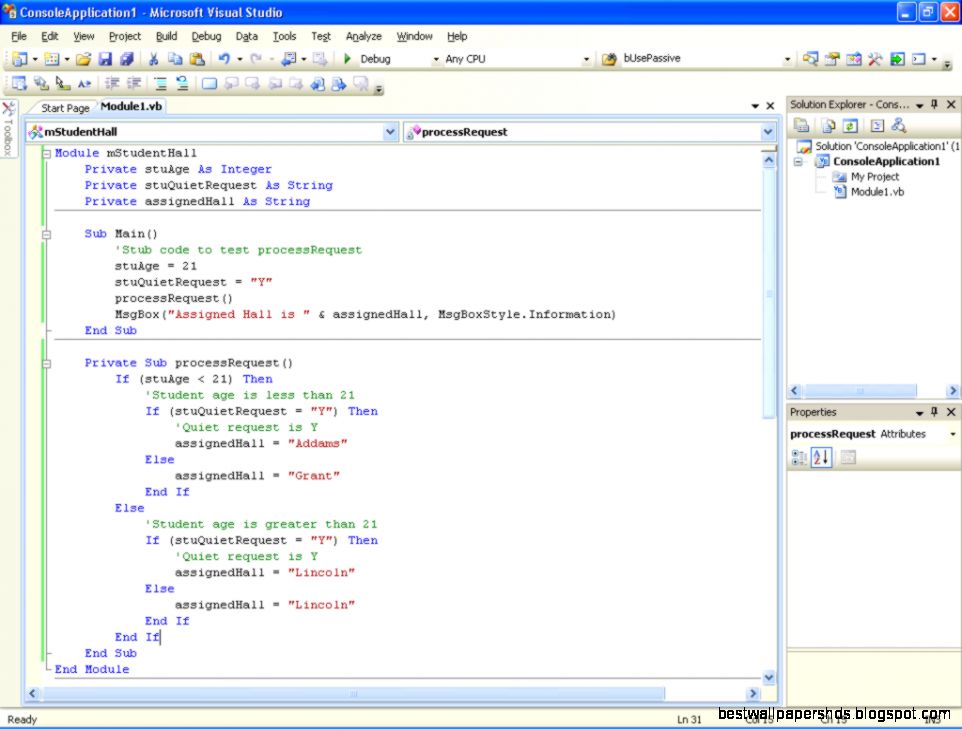Image resolution: width=962 pixels, height=729 pixels.
Task: Select Alphabetical sort in Properties panel
Action: [821, 457]
